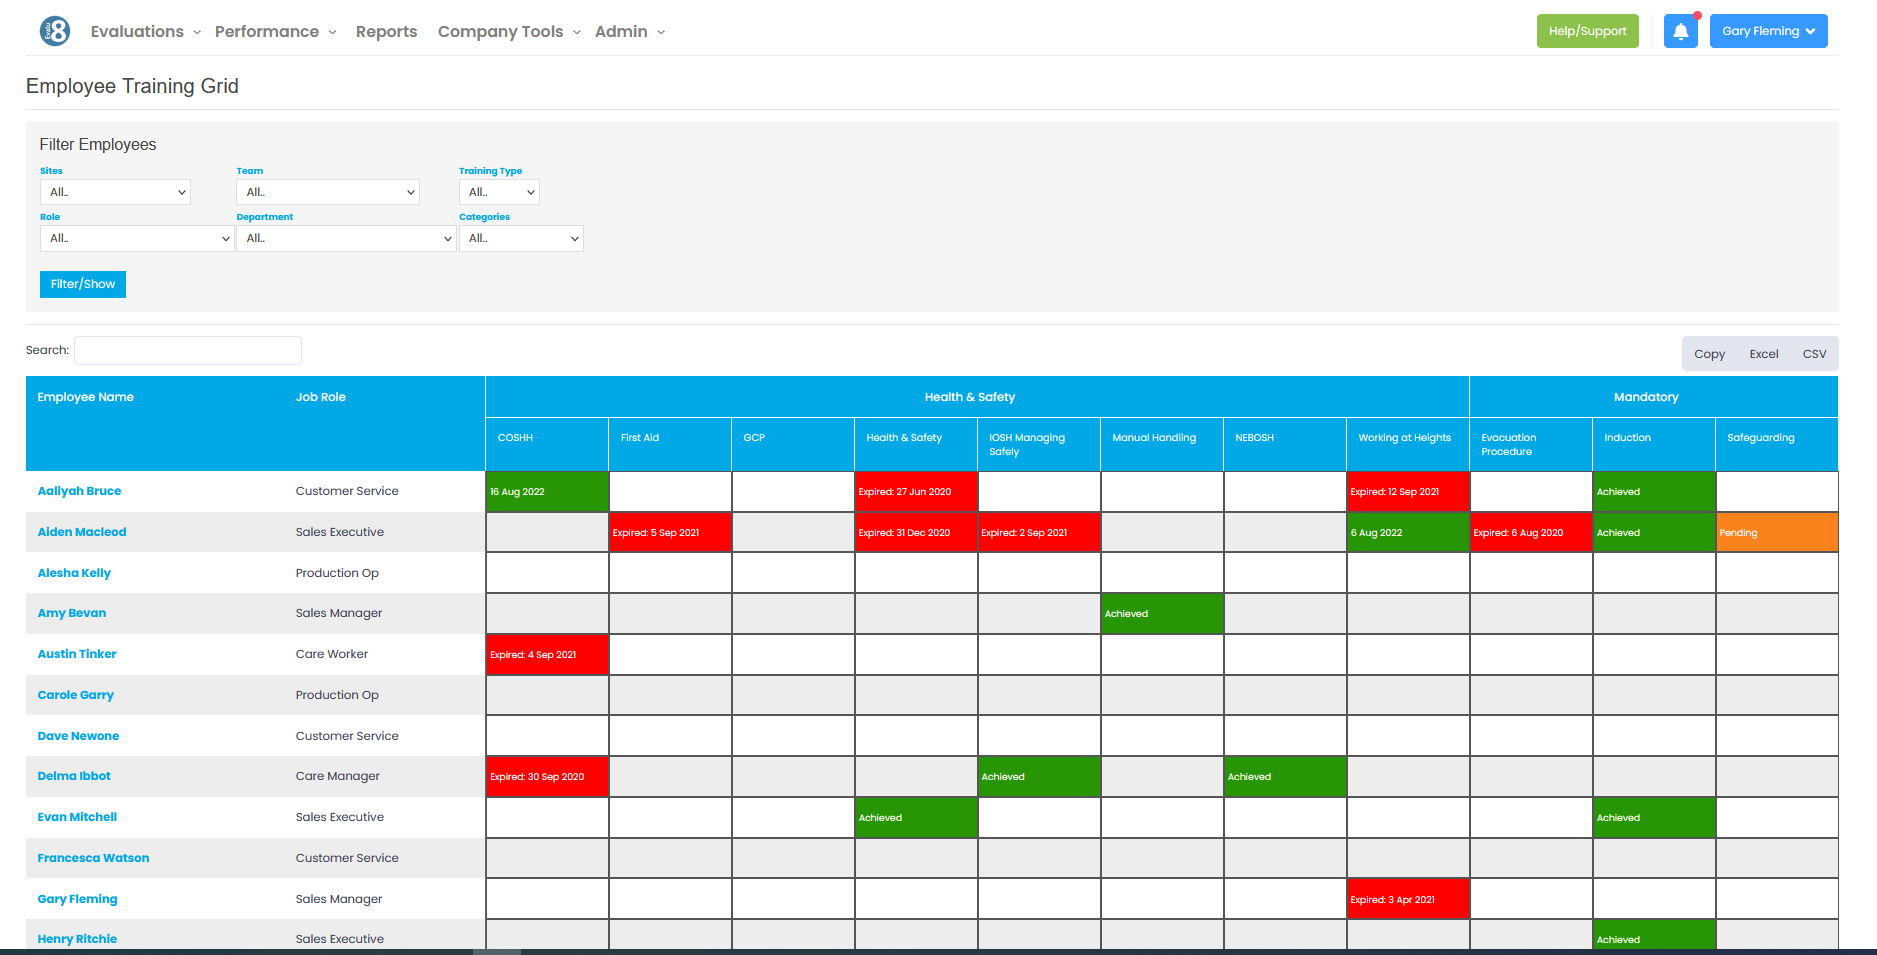1877x955 pixels.
Task: Open the Reports page
Action: [386, 31]
